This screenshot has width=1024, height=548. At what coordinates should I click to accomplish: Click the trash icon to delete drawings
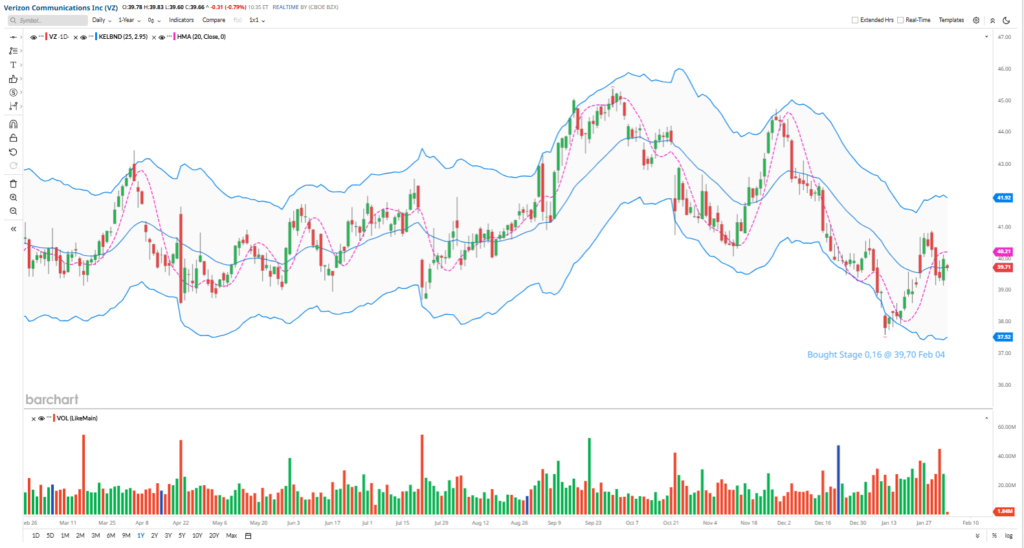point(13,183)
